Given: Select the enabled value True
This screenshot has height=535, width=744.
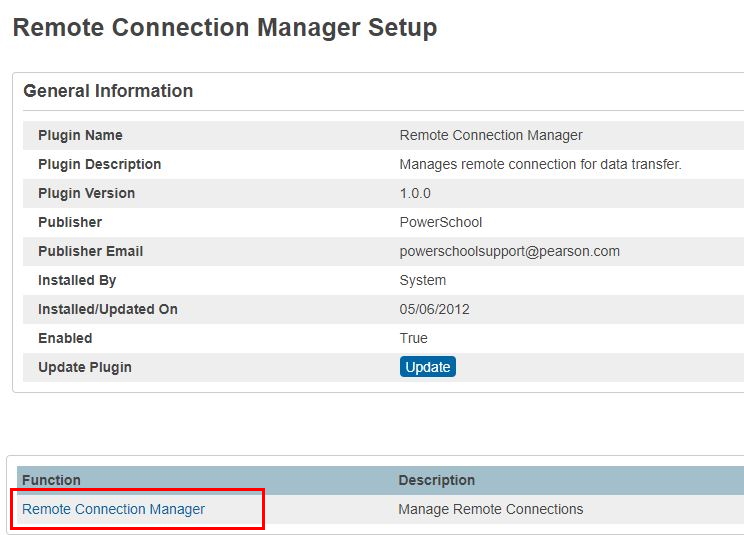Looking at the screenshot, I should (x=413, y=338).
